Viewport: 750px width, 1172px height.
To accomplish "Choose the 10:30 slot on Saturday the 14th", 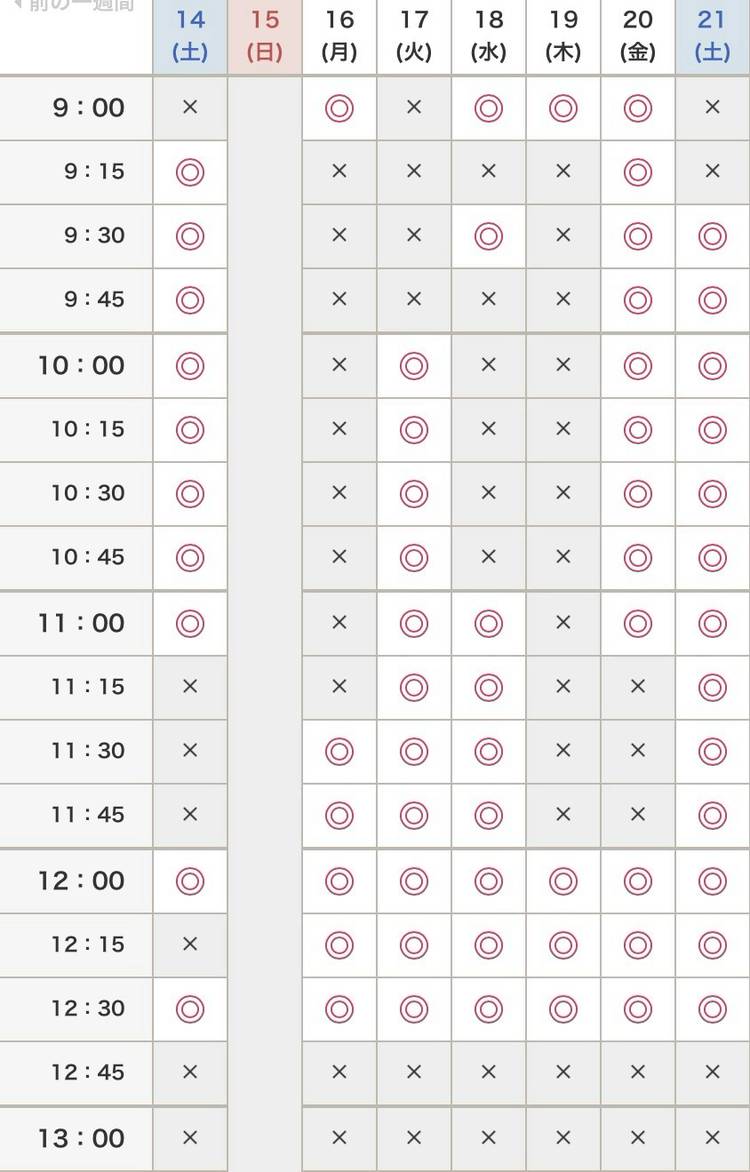I will pyautogui.click(x=190, y=493).
